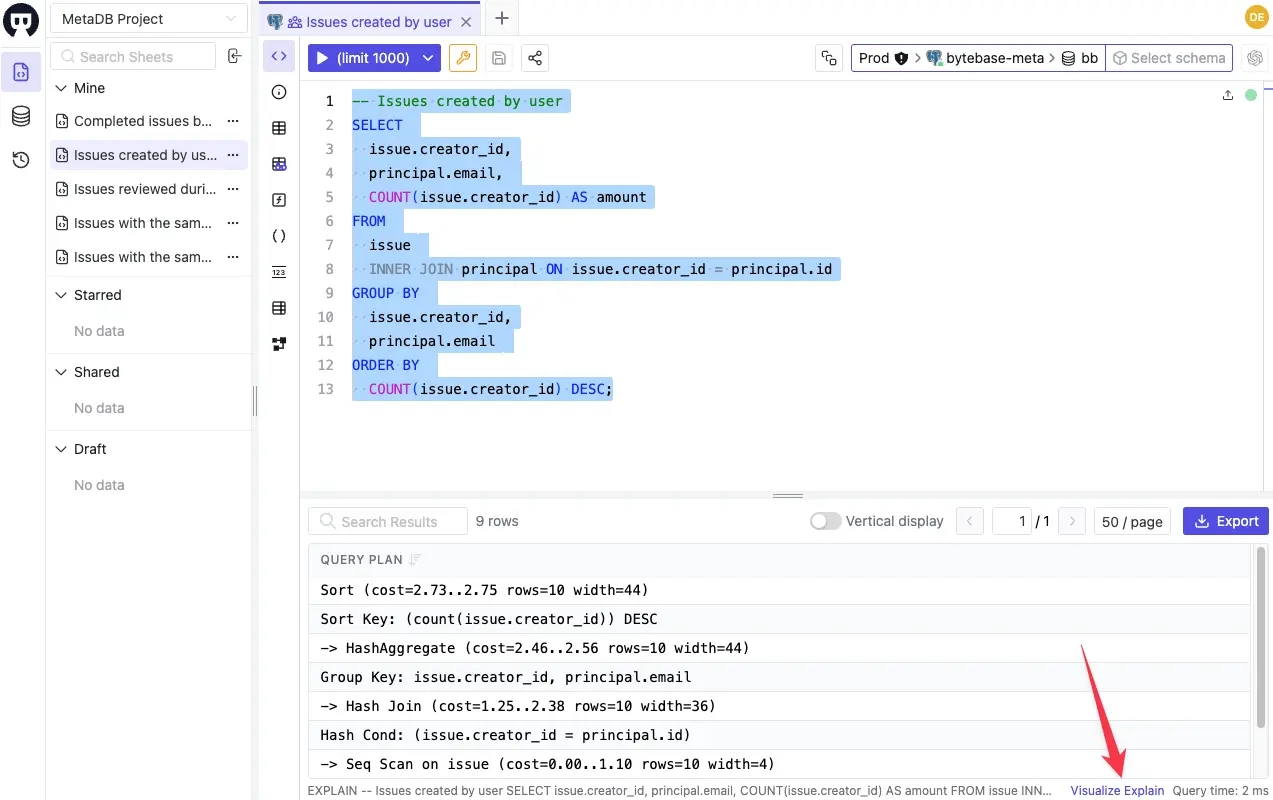Click the save sheet icon
The width and height of the screenshot is (1273, 800).
pos(499,58)
